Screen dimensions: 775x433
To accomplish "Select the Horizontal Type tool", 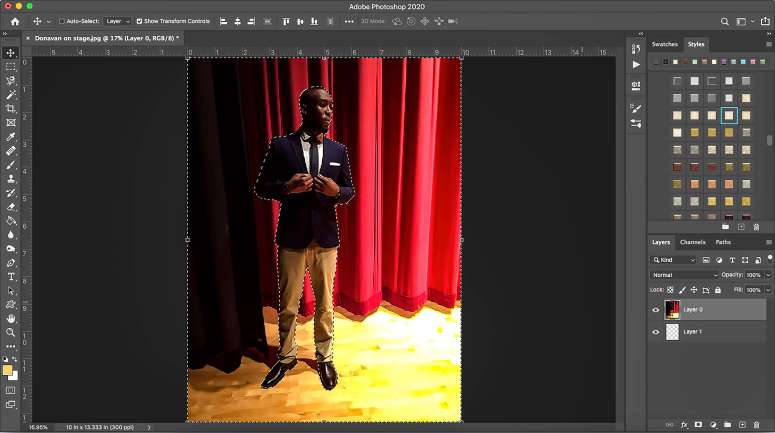I will 11,276.
